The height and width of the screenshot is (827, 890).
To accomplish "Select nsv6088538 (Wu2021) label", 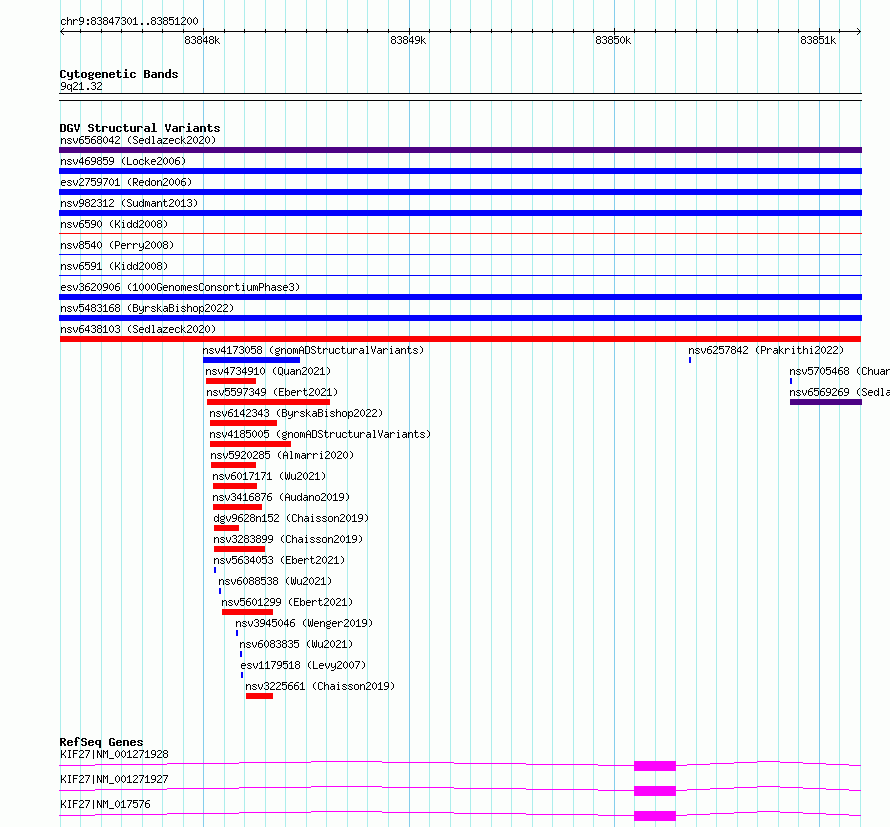I will 275,581.
